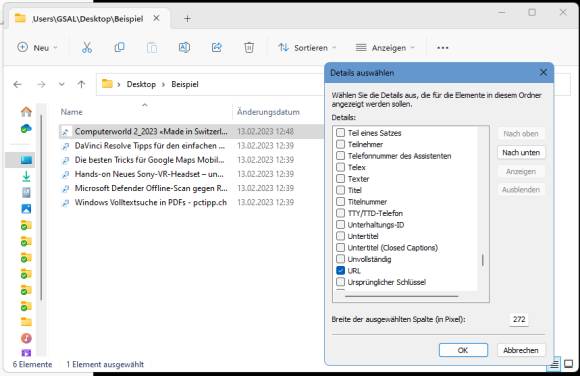The height and width of the screenshot is (376, 580).
Task: Select the Beispiel folder tab
Action: 88,19
